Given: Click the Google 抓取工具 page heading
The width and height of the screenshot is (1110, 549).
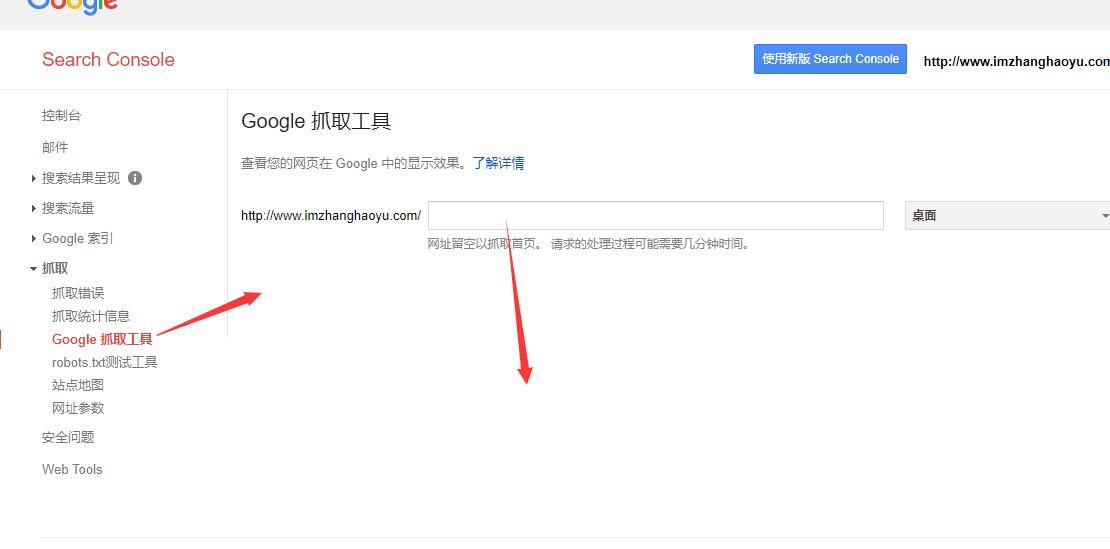Looking at the screenshot, I should tap(316, 122).
